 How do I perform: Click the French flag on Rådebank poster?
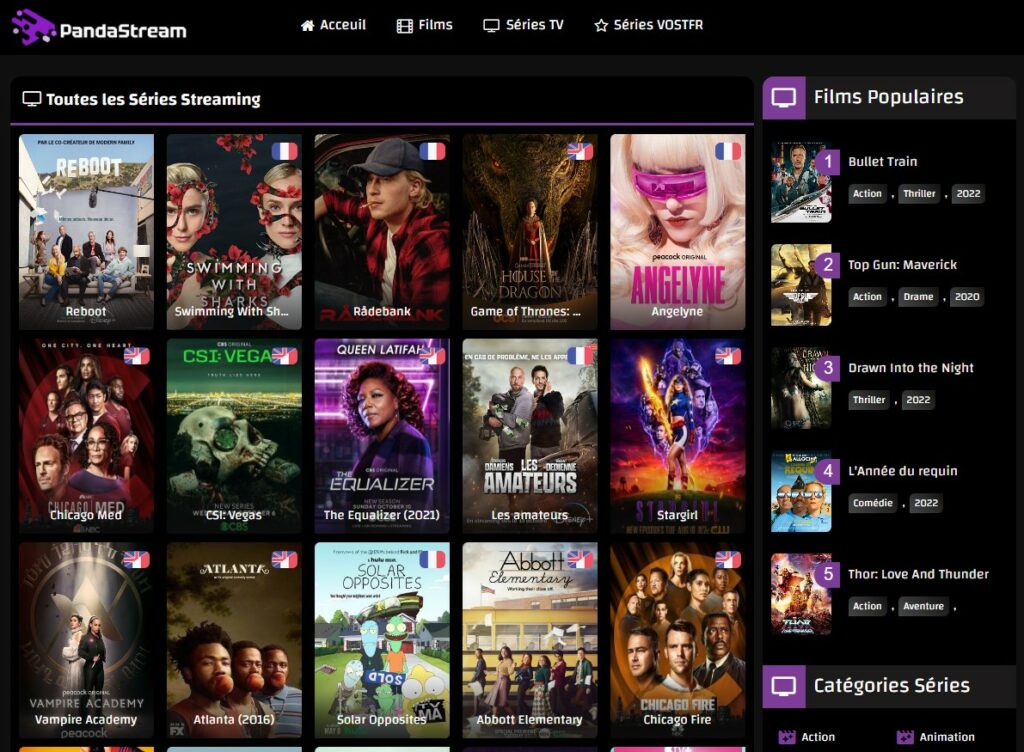coord(432,151)
